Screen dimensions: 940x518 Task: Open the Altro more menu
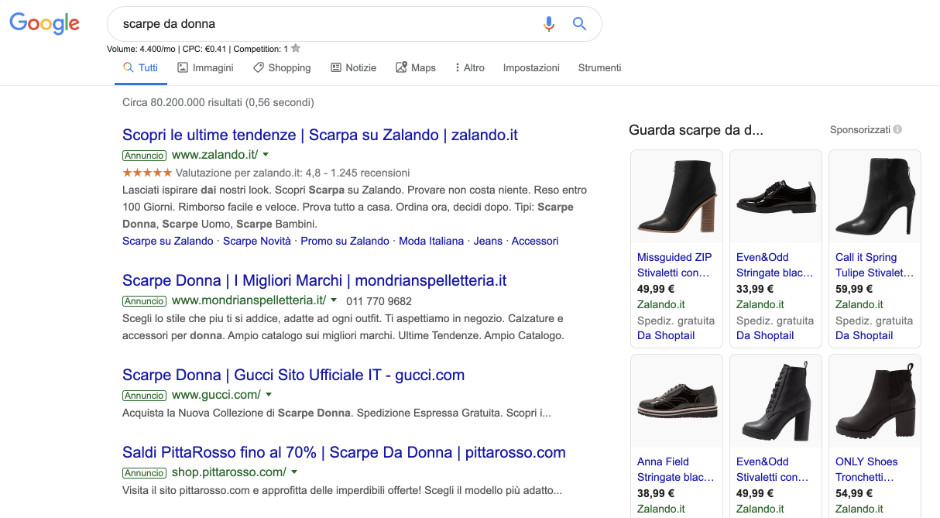pyautogui.click(x=469, y=68)
